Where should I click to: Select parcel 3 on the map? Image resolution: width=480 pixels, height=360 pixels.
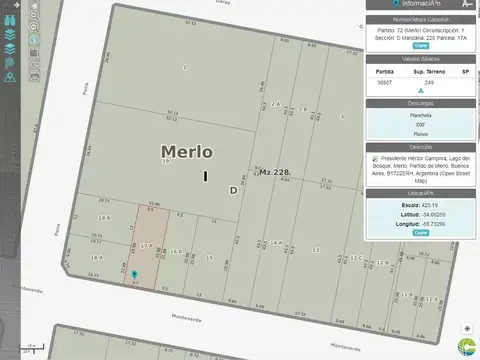(x=342, y=117)
